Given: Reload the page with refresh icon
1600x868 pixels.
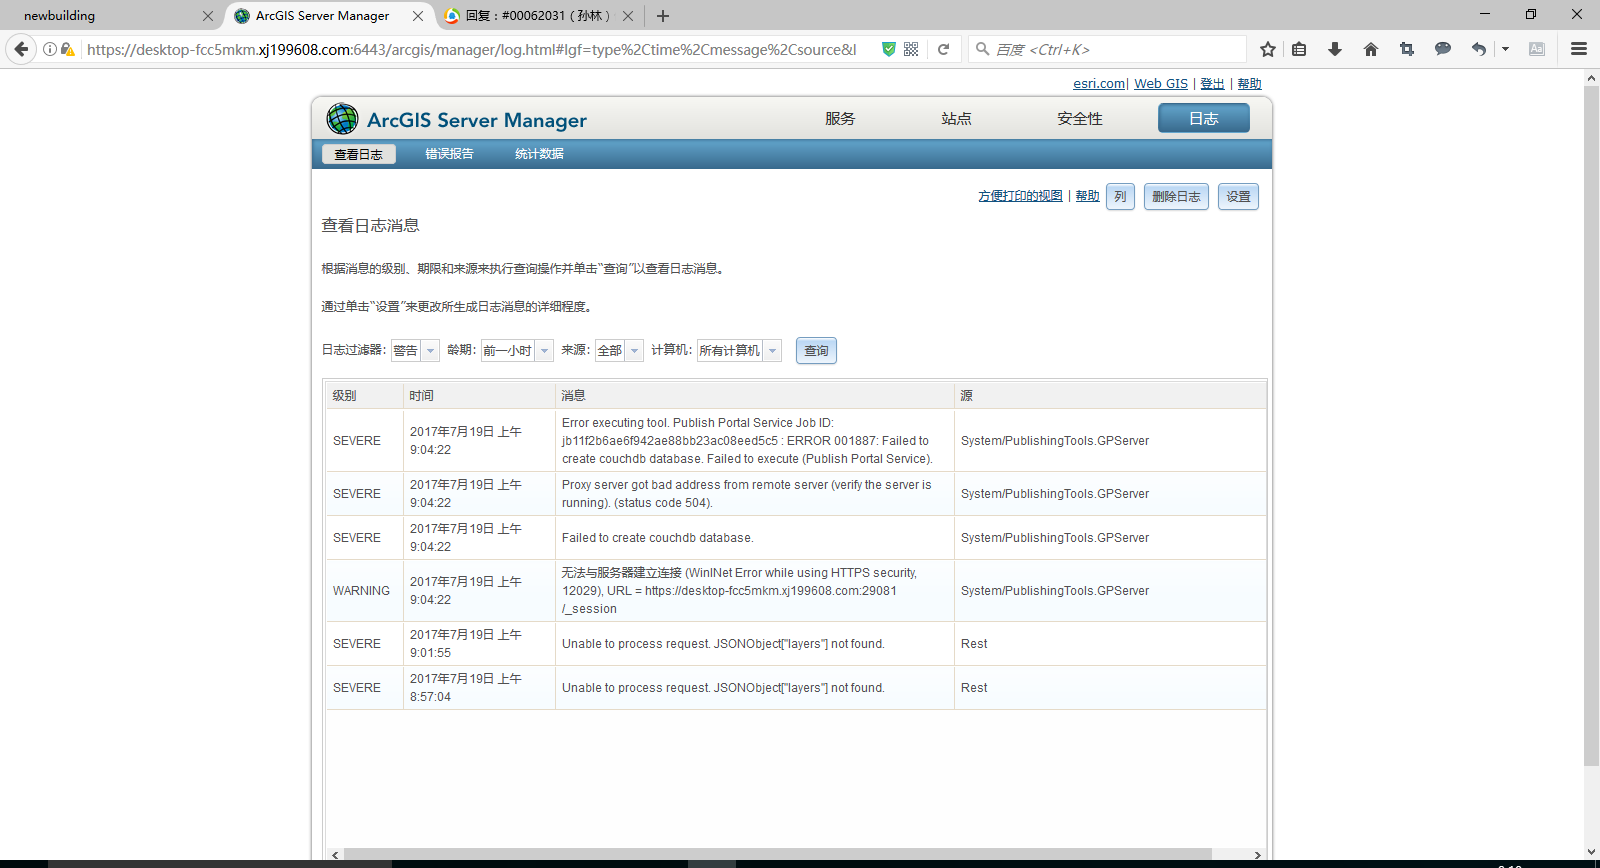Looking at the screenshot, I should click(x=943, y=49).
